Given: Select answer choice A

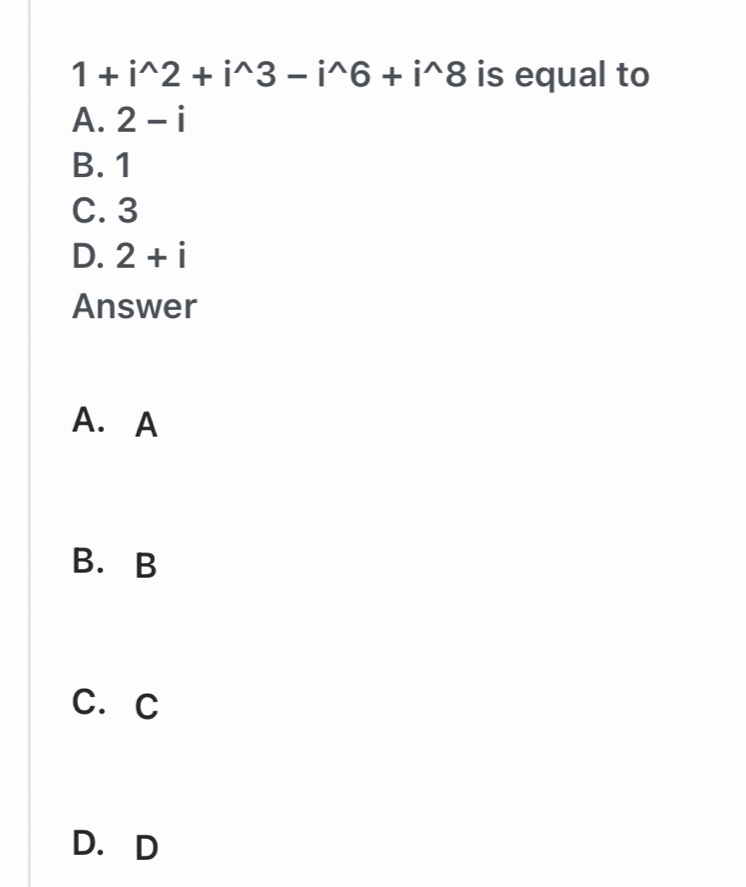Looking at the screenshot, I should click(x=146, y=427).
